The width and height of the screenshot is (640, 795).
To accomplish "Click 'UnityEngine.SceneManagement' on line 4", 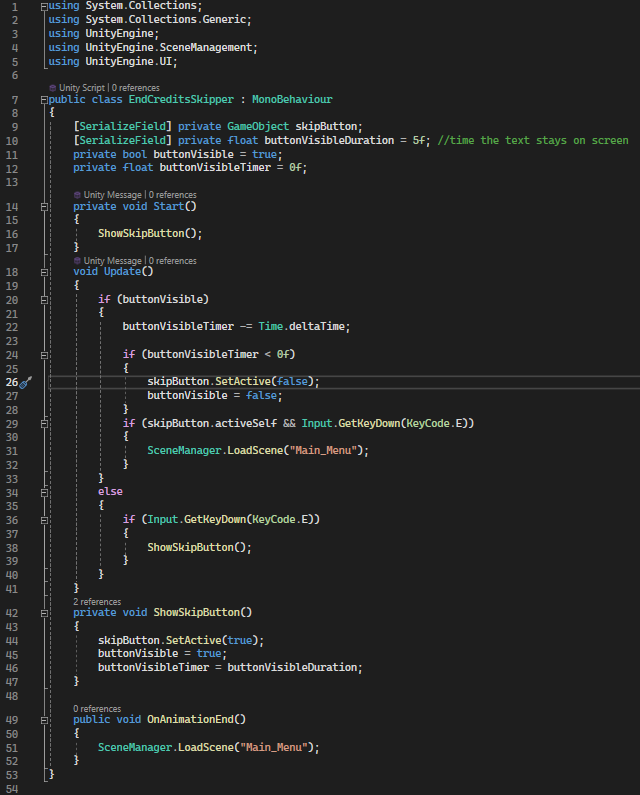I will pyautogui.click(x=168, y=47).
